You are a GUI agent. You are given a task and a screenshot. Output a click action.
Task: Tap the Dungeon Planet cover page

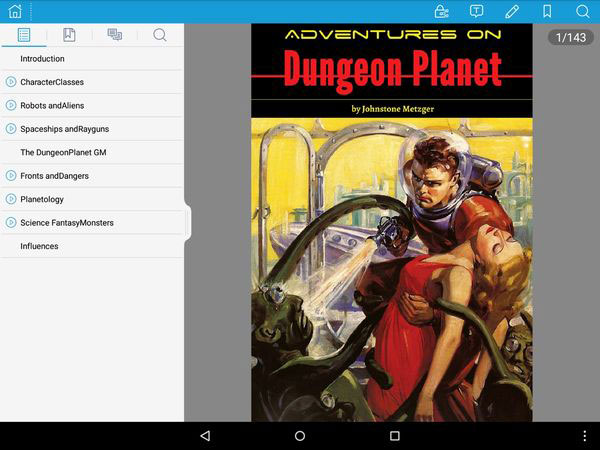coord(391,223)
